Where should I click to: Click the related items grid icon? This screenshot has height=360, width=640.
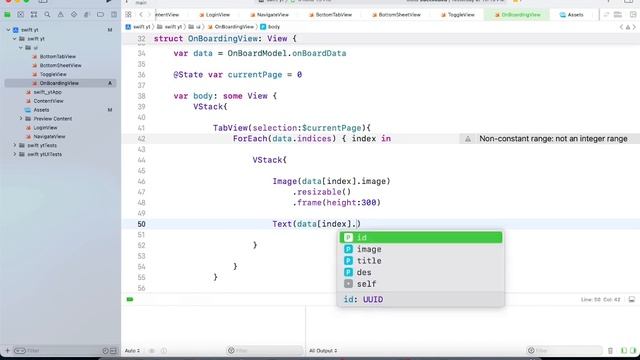pyautogui.click(x=128, y=15)
